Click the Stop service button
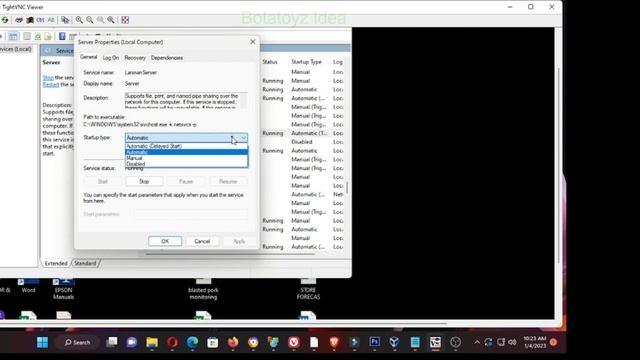Screen dimensions: 640x360 (144, 181)
